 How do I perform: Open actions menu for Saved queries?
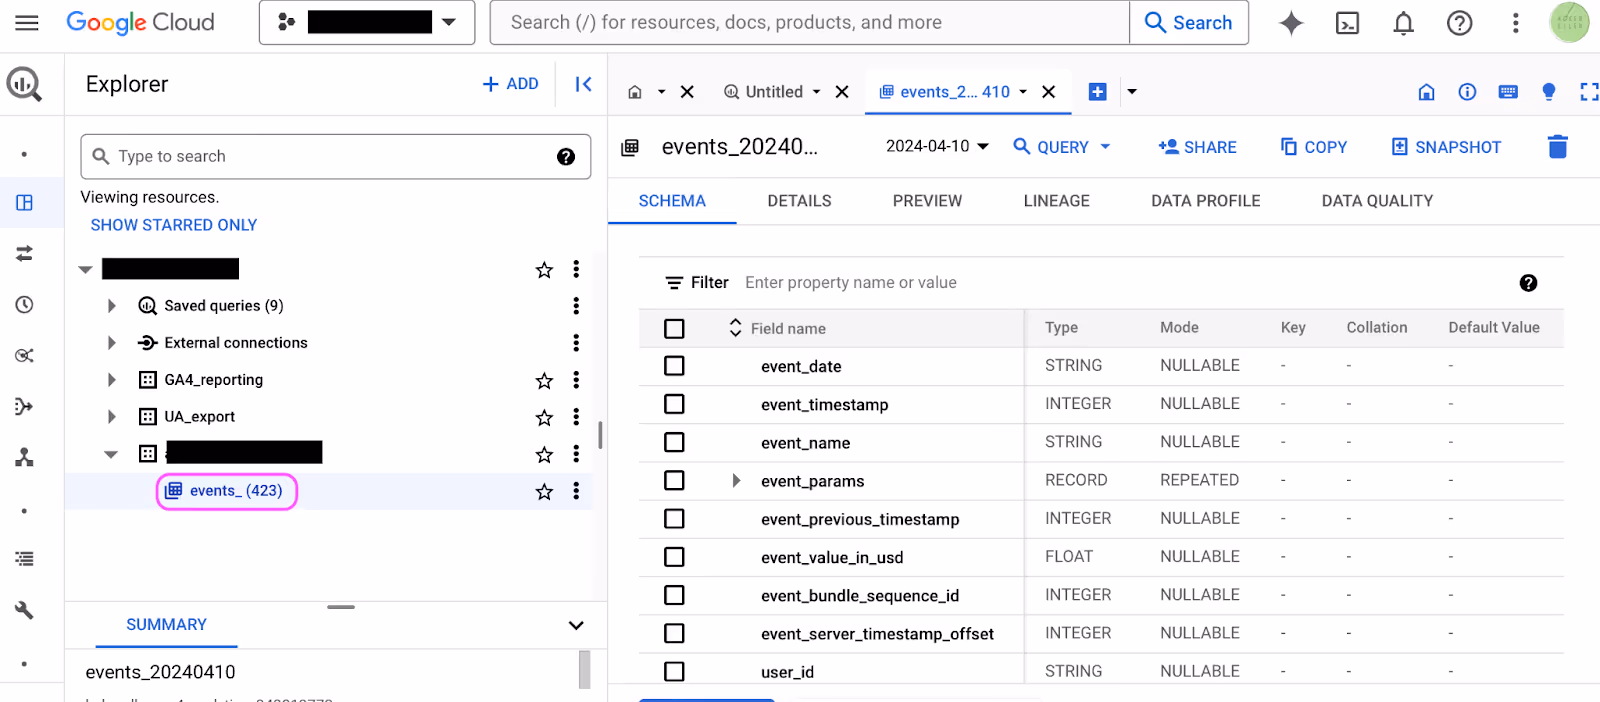(576, 306)
